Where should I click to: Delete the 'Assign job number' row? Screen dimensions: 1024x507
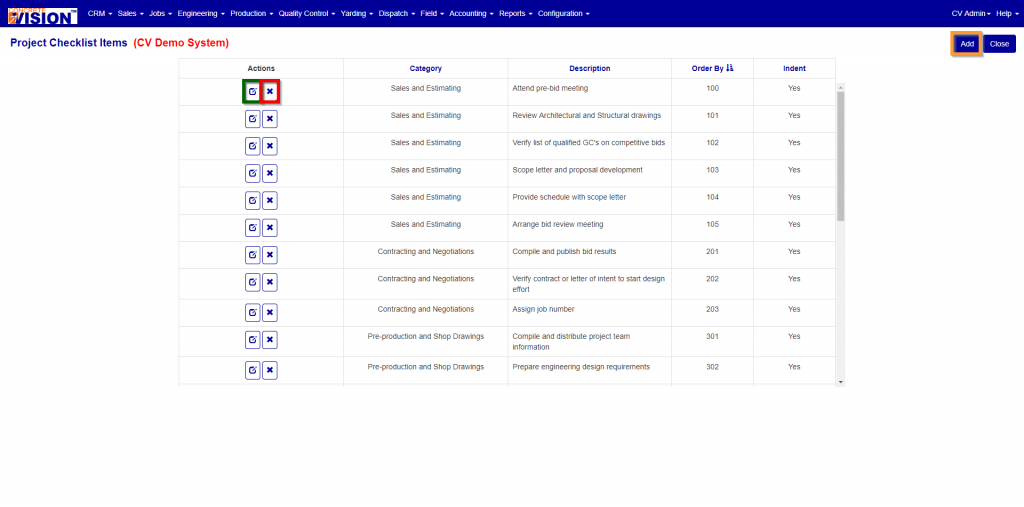(270, 313)
